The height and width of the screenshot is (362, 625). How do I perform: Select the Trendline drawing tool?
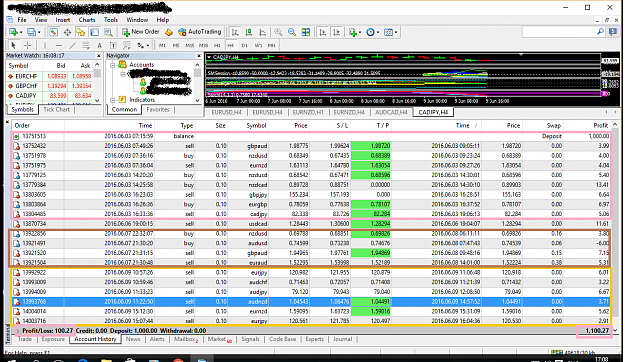(72, 45)
